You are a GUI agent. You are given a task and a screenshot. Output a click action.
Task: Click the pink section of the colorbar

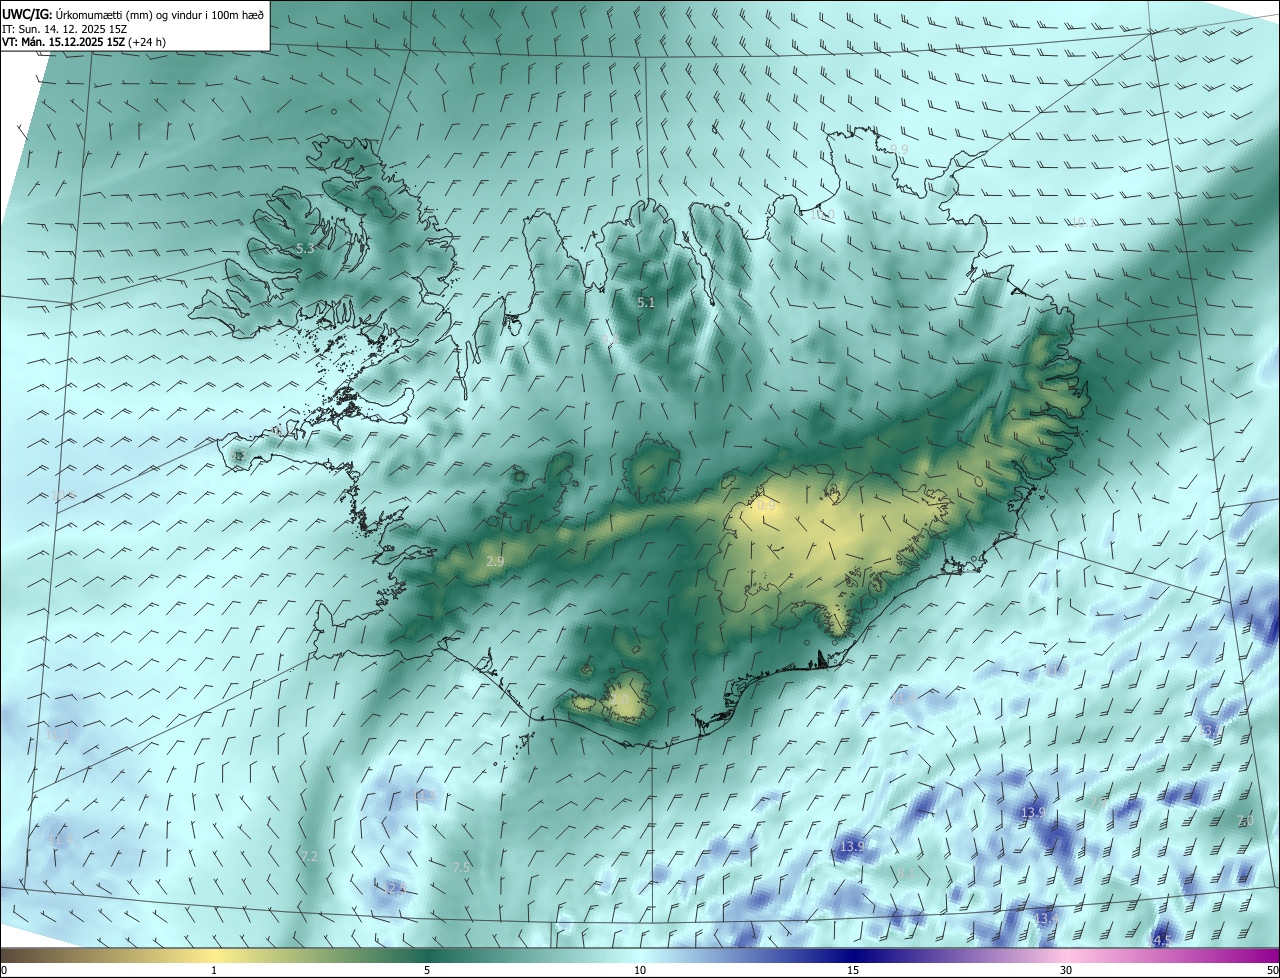coord(1066,955)
